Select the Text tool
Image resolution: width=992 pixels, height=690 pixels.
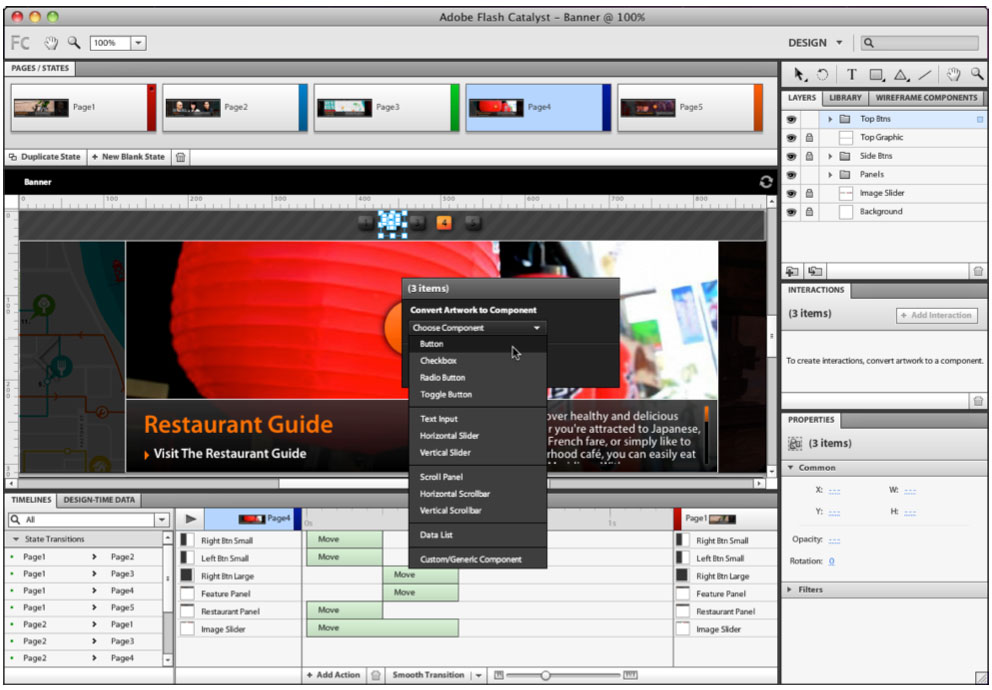click(x=852, y=75)
